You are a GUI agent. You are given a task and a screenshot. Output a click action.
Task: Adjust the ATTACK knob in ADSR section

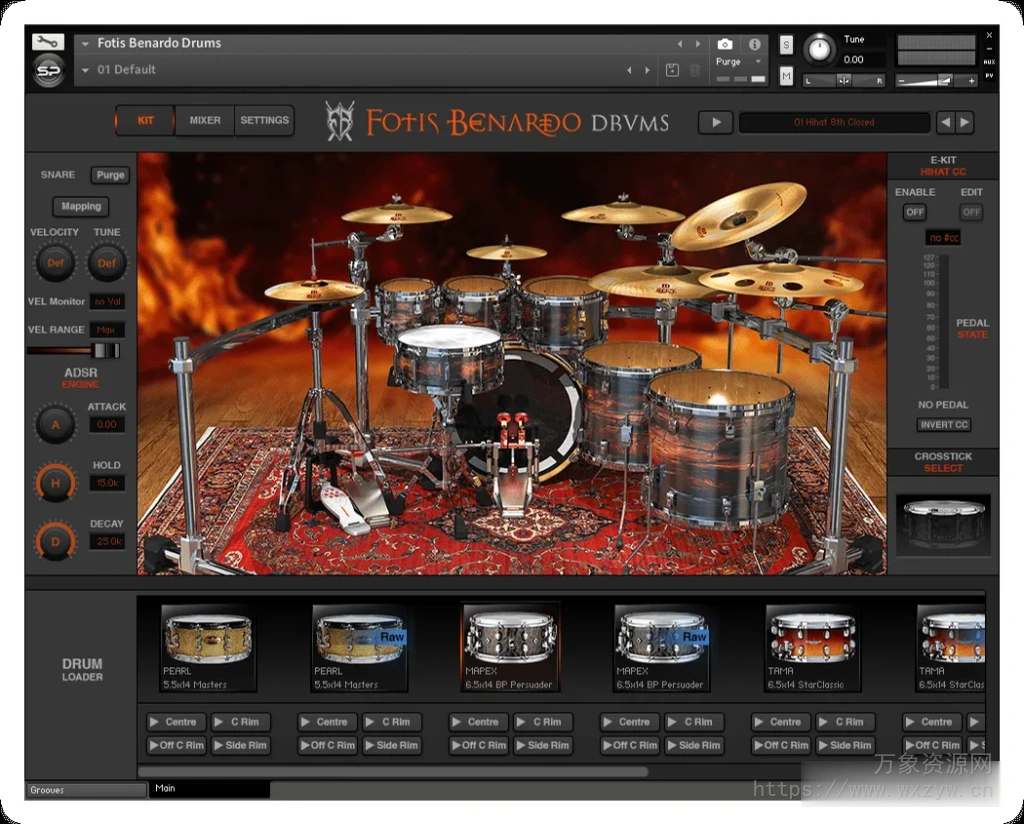coord(55,424)
